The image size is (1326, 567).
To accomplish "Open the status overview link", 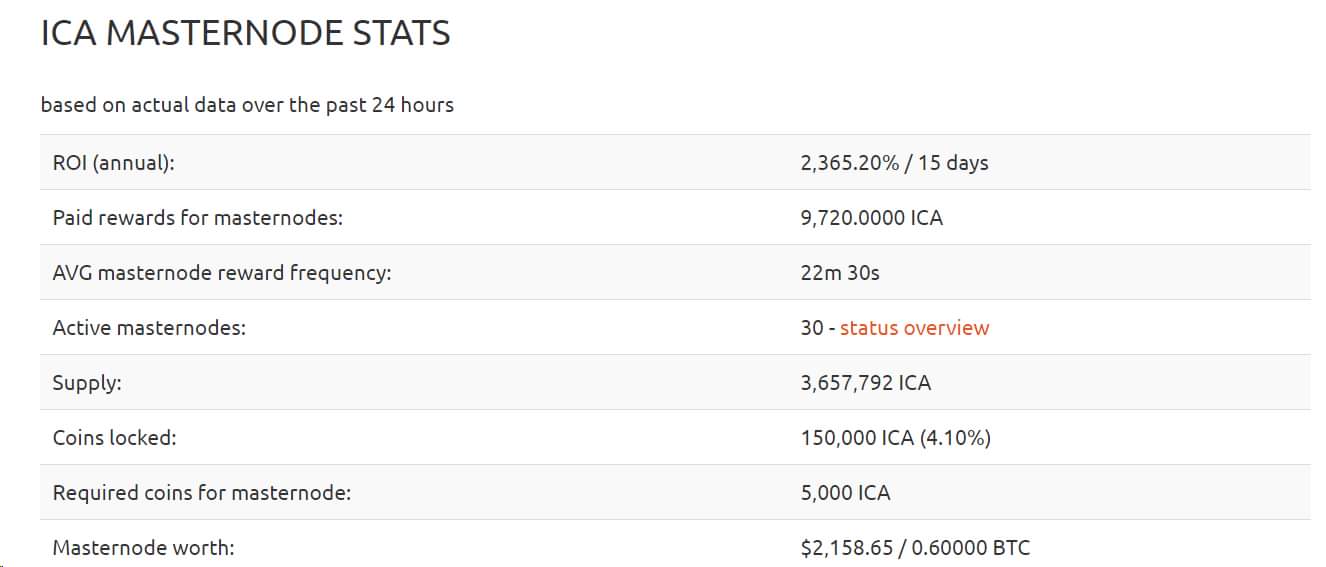I will pos(914,328).
